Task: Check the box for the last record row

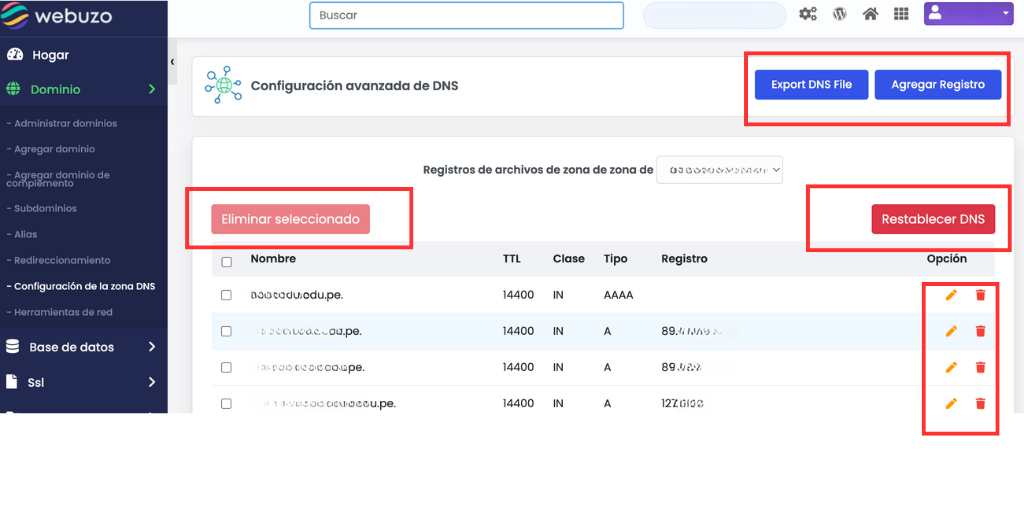Action: tap(226, 403)
